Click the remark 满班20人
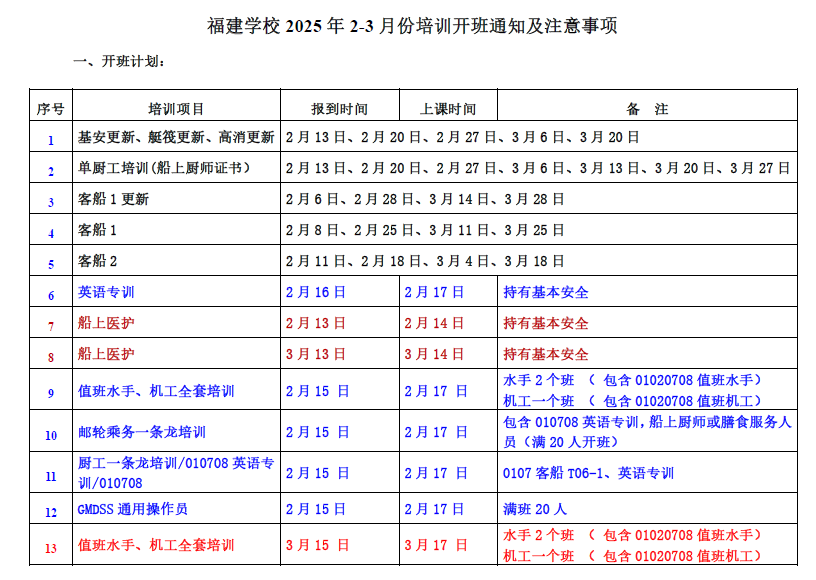Image resolution: width=816 pixels, height=580 pixels. tap(534, 509)
